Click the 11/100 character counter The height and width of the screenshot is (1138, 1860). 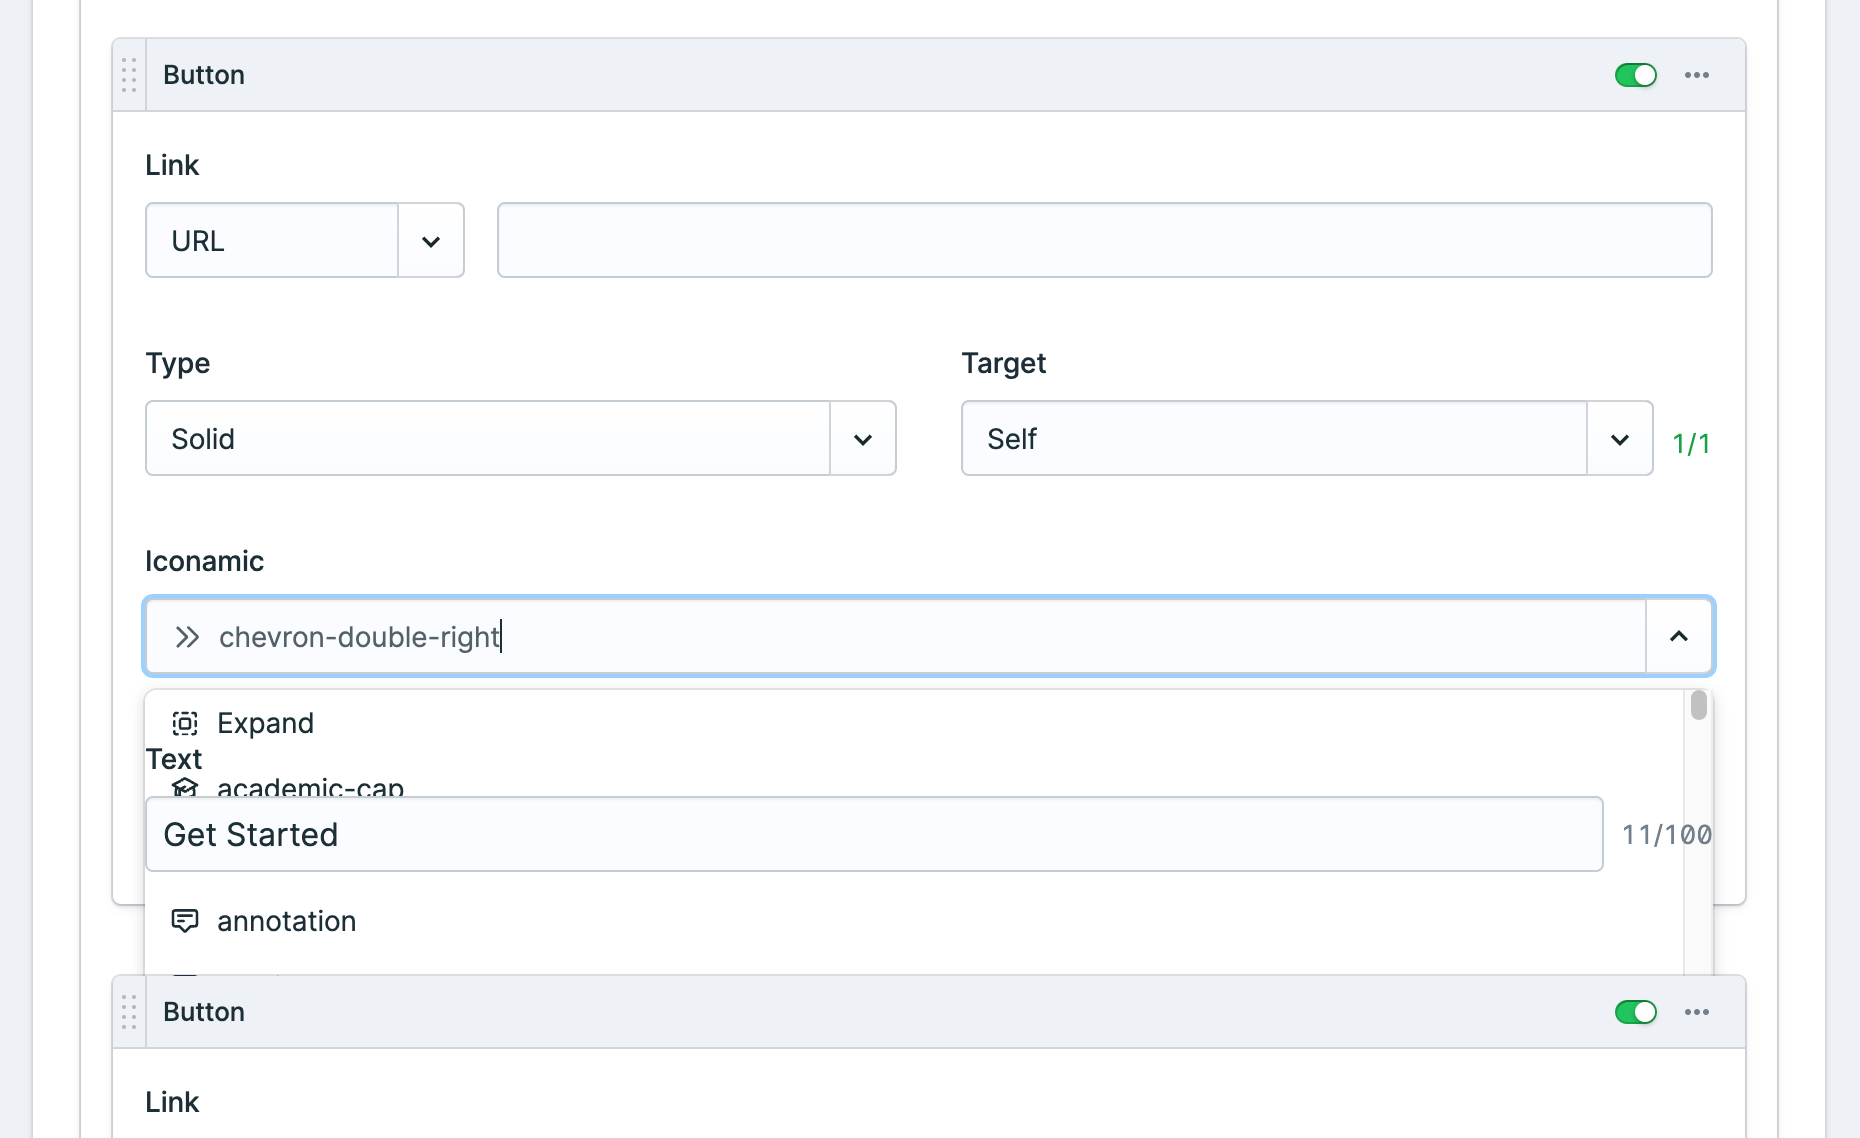(x=1665, y=834)
